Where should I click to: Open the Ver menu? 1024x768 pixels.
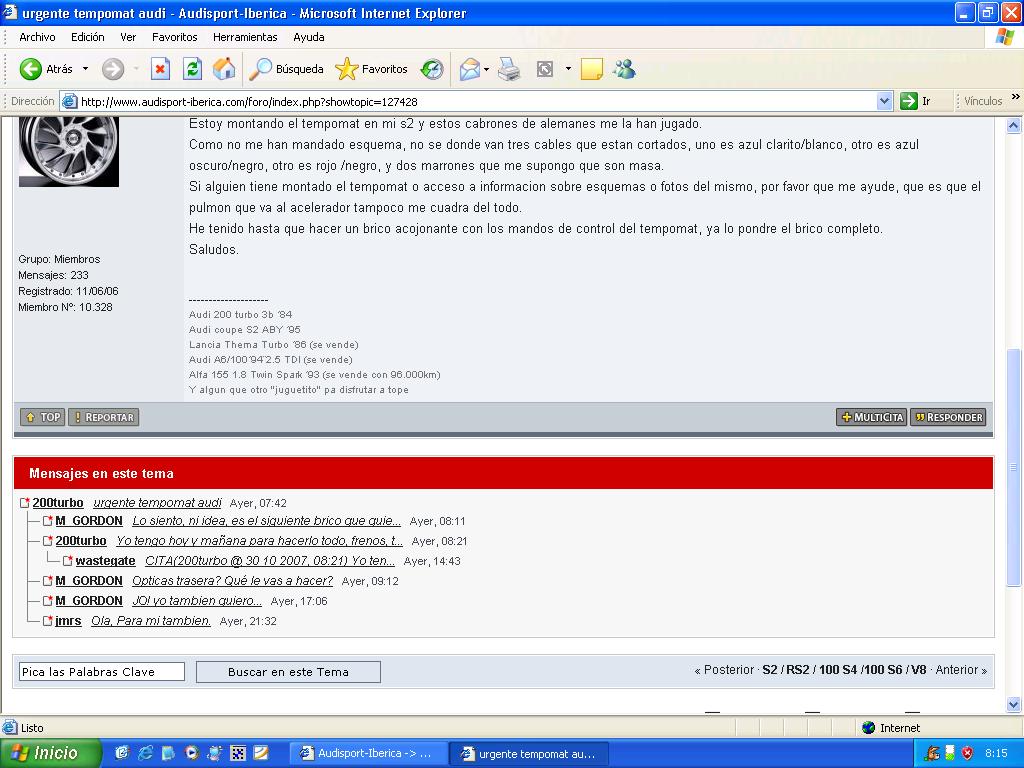click(128, 37)
